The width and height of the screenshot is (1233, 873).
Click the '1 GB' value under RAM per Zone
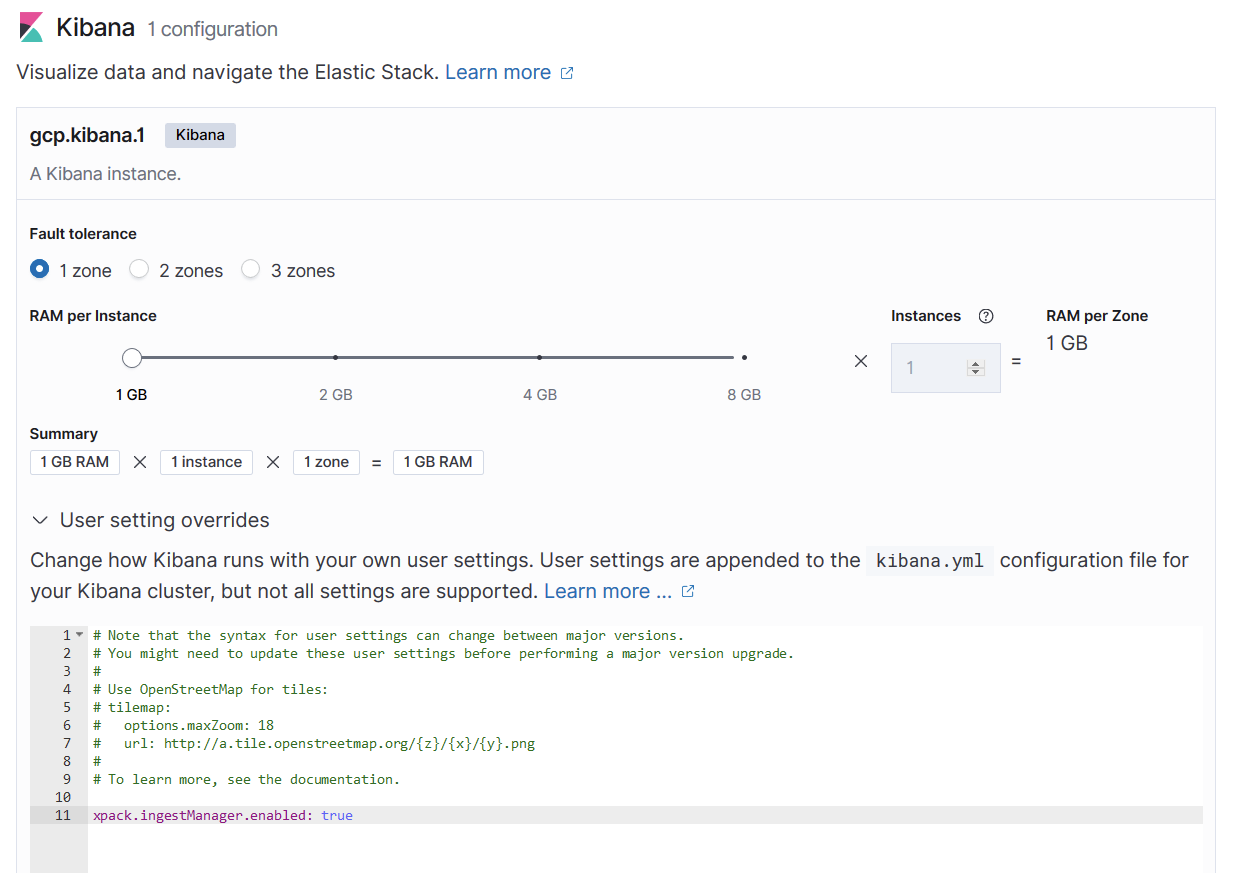[1067, 343]
